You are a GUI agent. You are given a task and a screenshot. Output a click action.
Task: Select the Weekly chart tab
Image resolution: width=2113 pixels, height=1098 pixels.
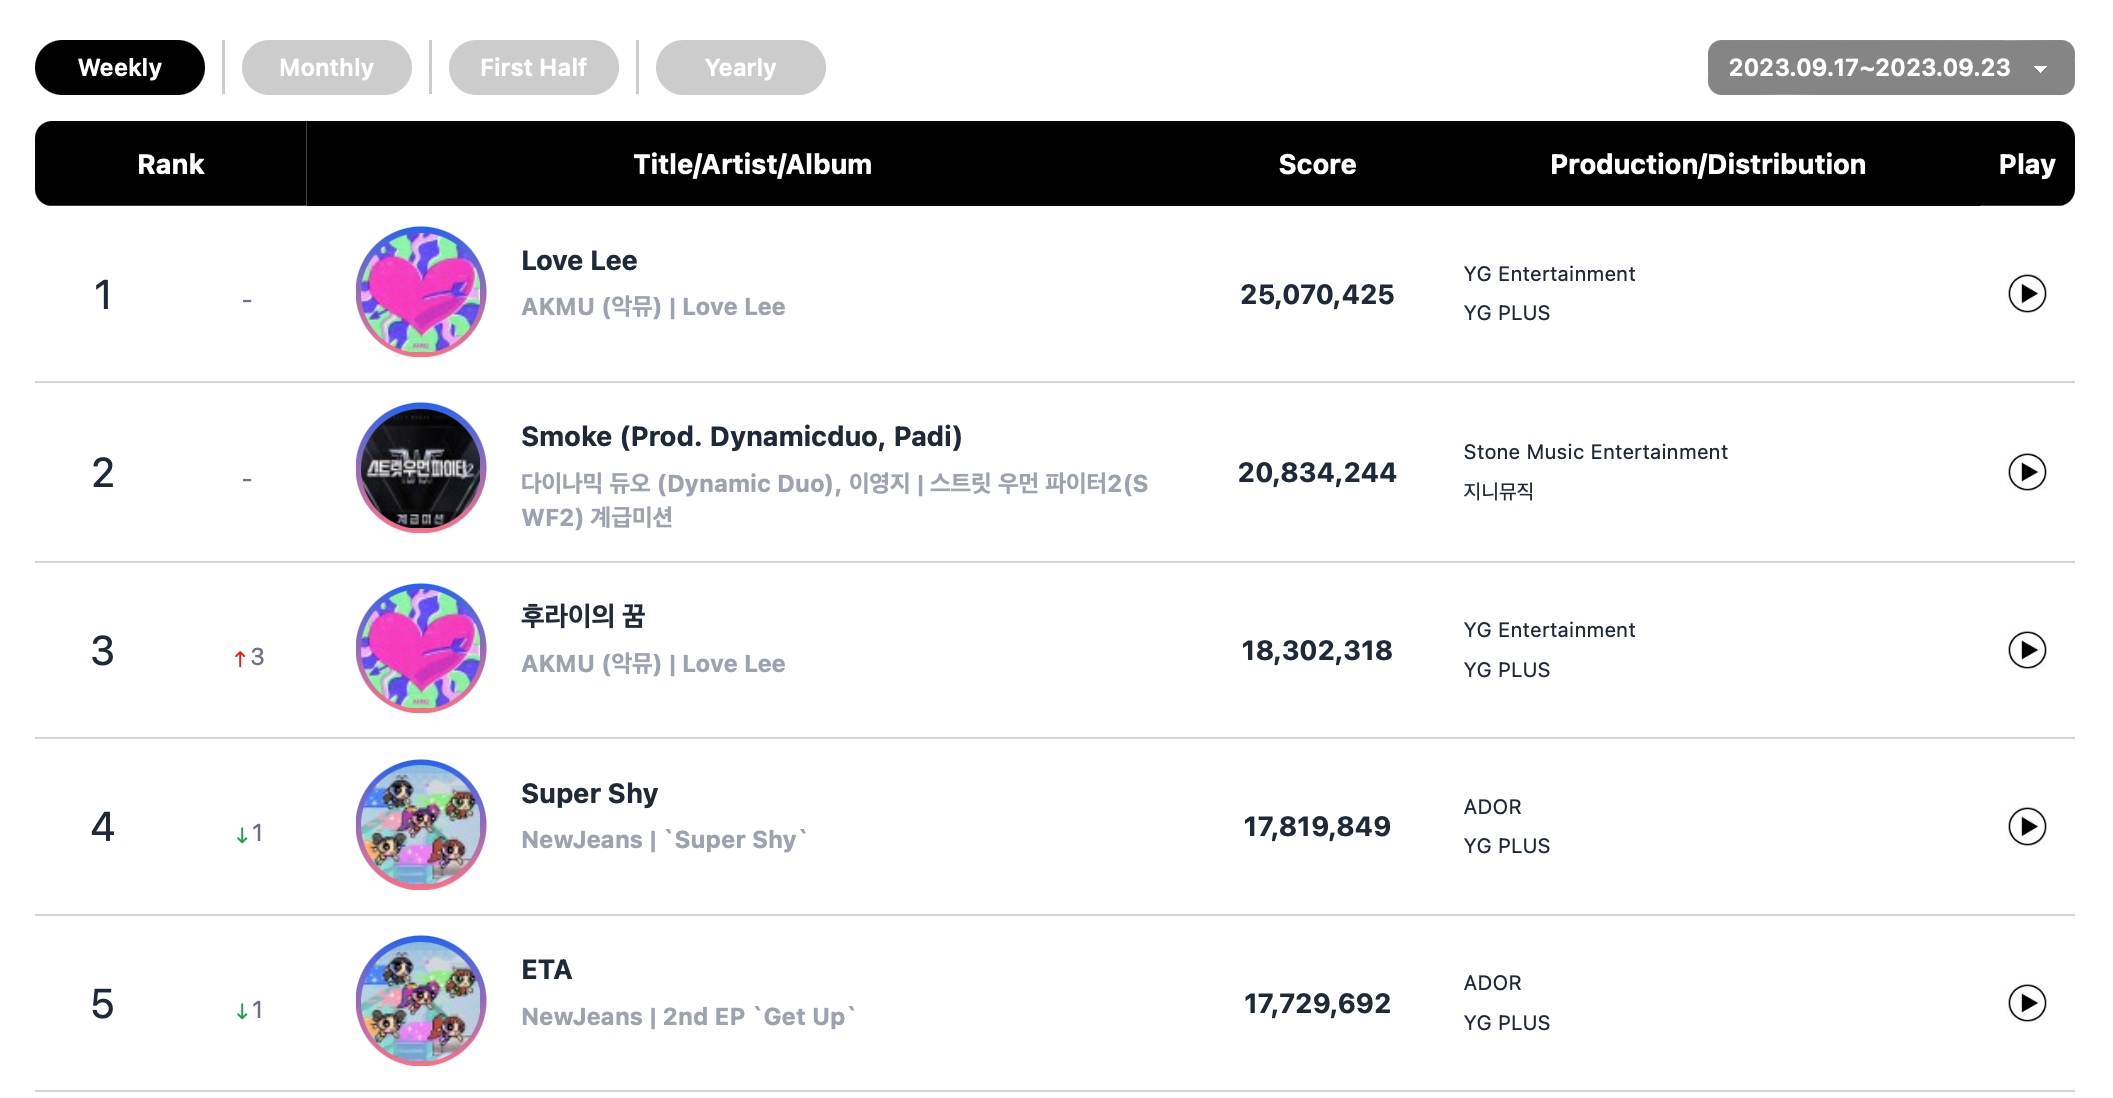coord(120,68)
